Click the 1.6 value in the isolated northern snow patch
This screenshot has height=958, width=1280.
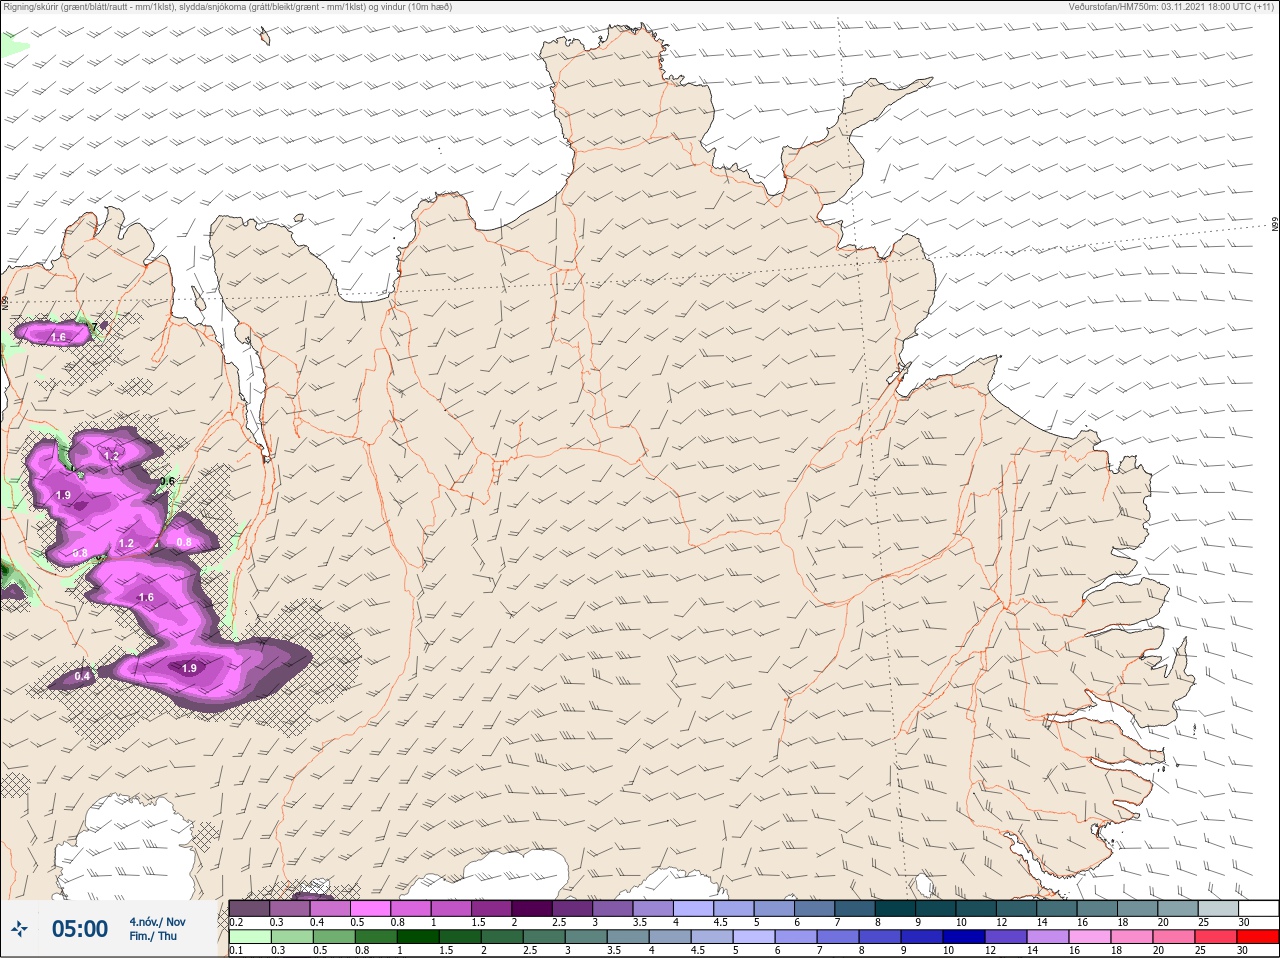click(58, 338)
